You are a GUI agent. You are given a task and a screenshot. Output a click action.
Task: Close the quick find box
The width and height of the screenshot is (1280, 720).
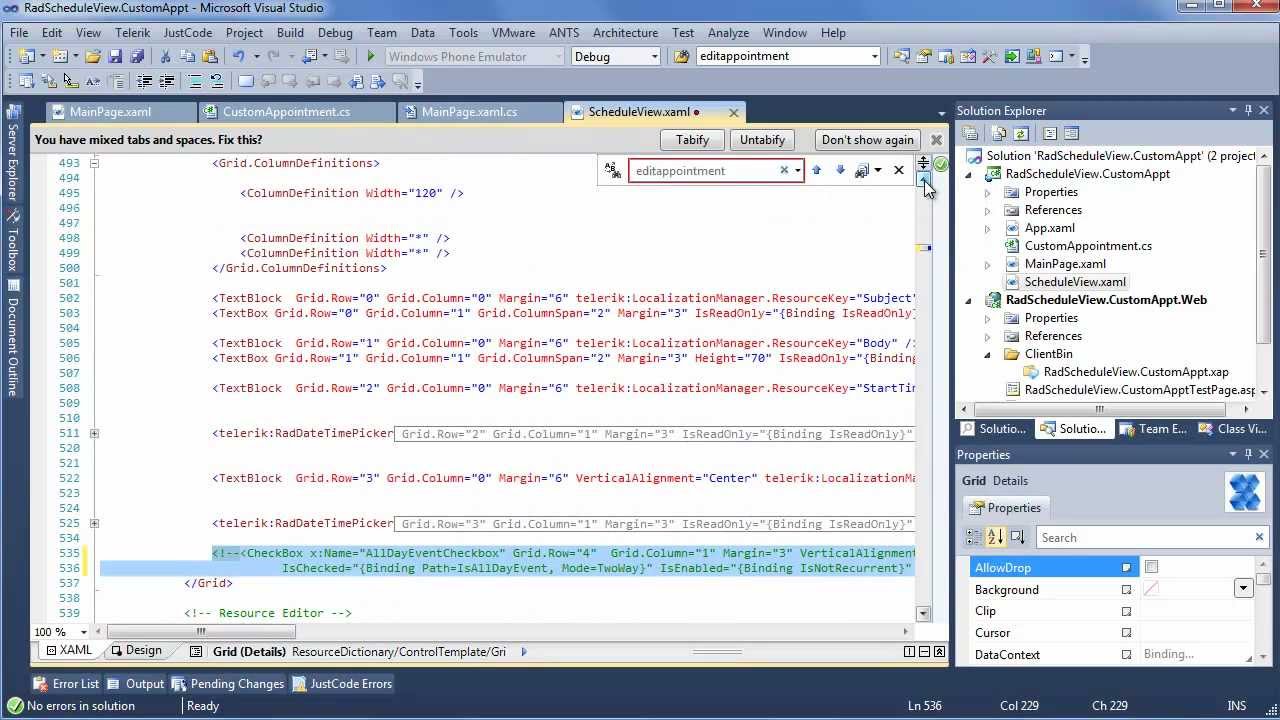[898, 170]
